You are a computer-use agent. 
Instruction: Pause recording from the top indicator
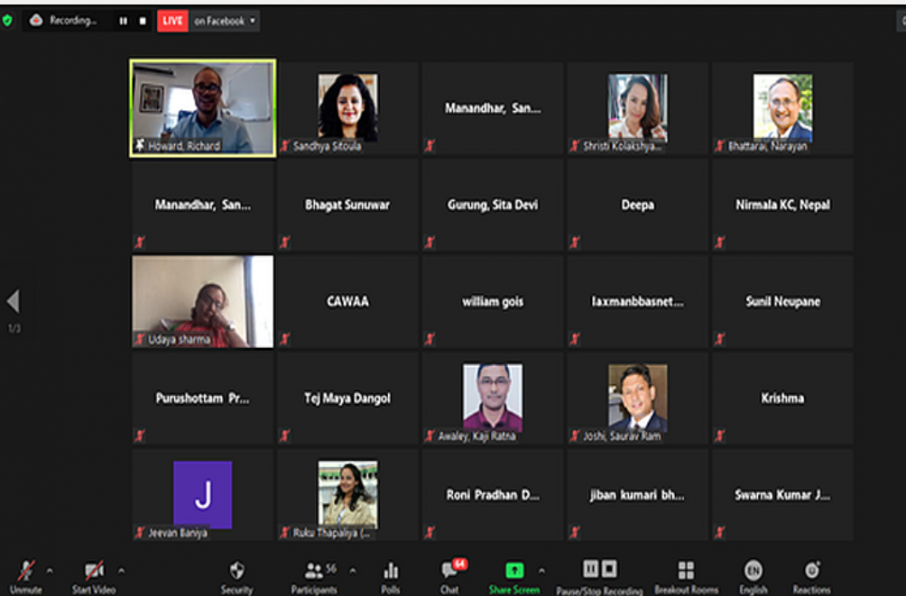123,21
